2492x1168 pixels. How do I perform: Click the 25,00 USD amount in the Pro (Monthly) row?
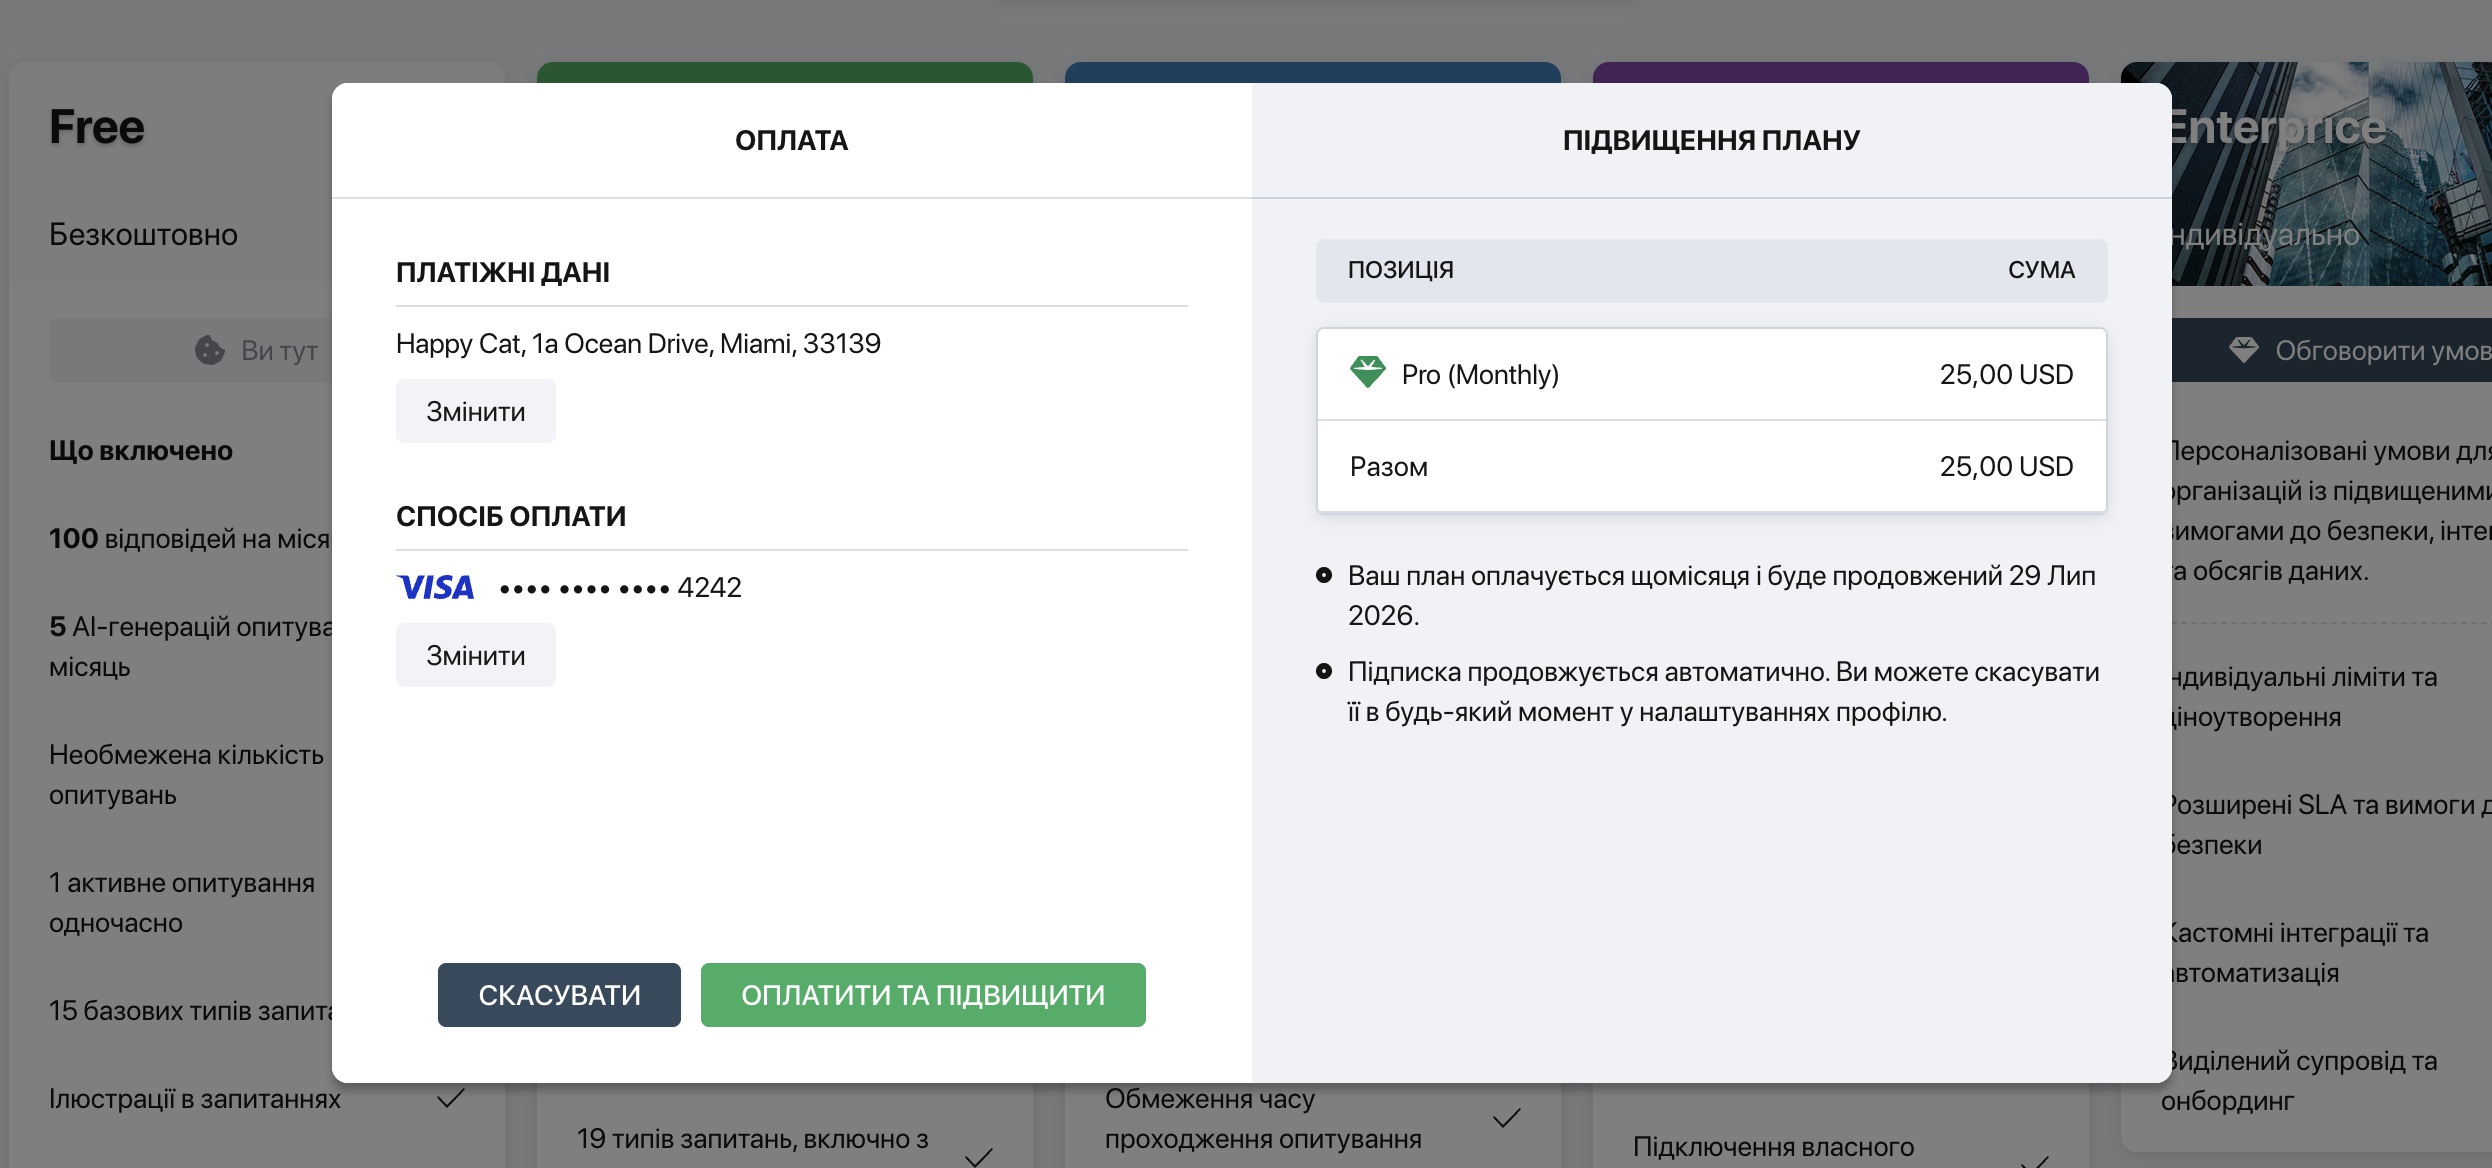(2006, 374)
